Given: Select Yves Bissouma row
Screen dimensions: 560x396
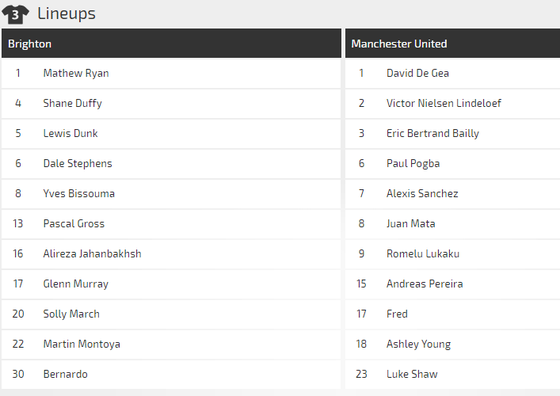Looking at the screenshot, I should coord(171,194).
